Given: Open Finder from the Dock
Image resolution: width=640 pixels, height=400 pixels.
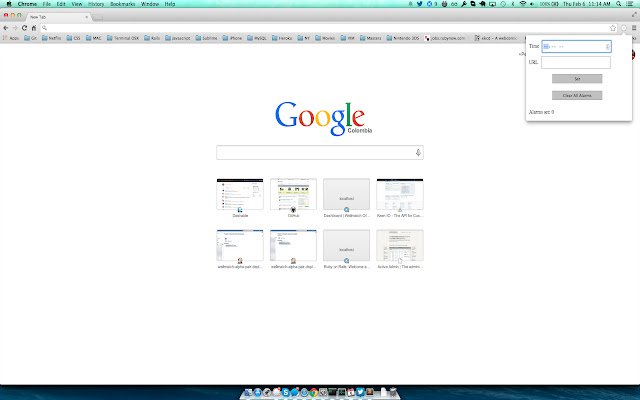Looking at the screenshot, I should (x=248, y=392).
